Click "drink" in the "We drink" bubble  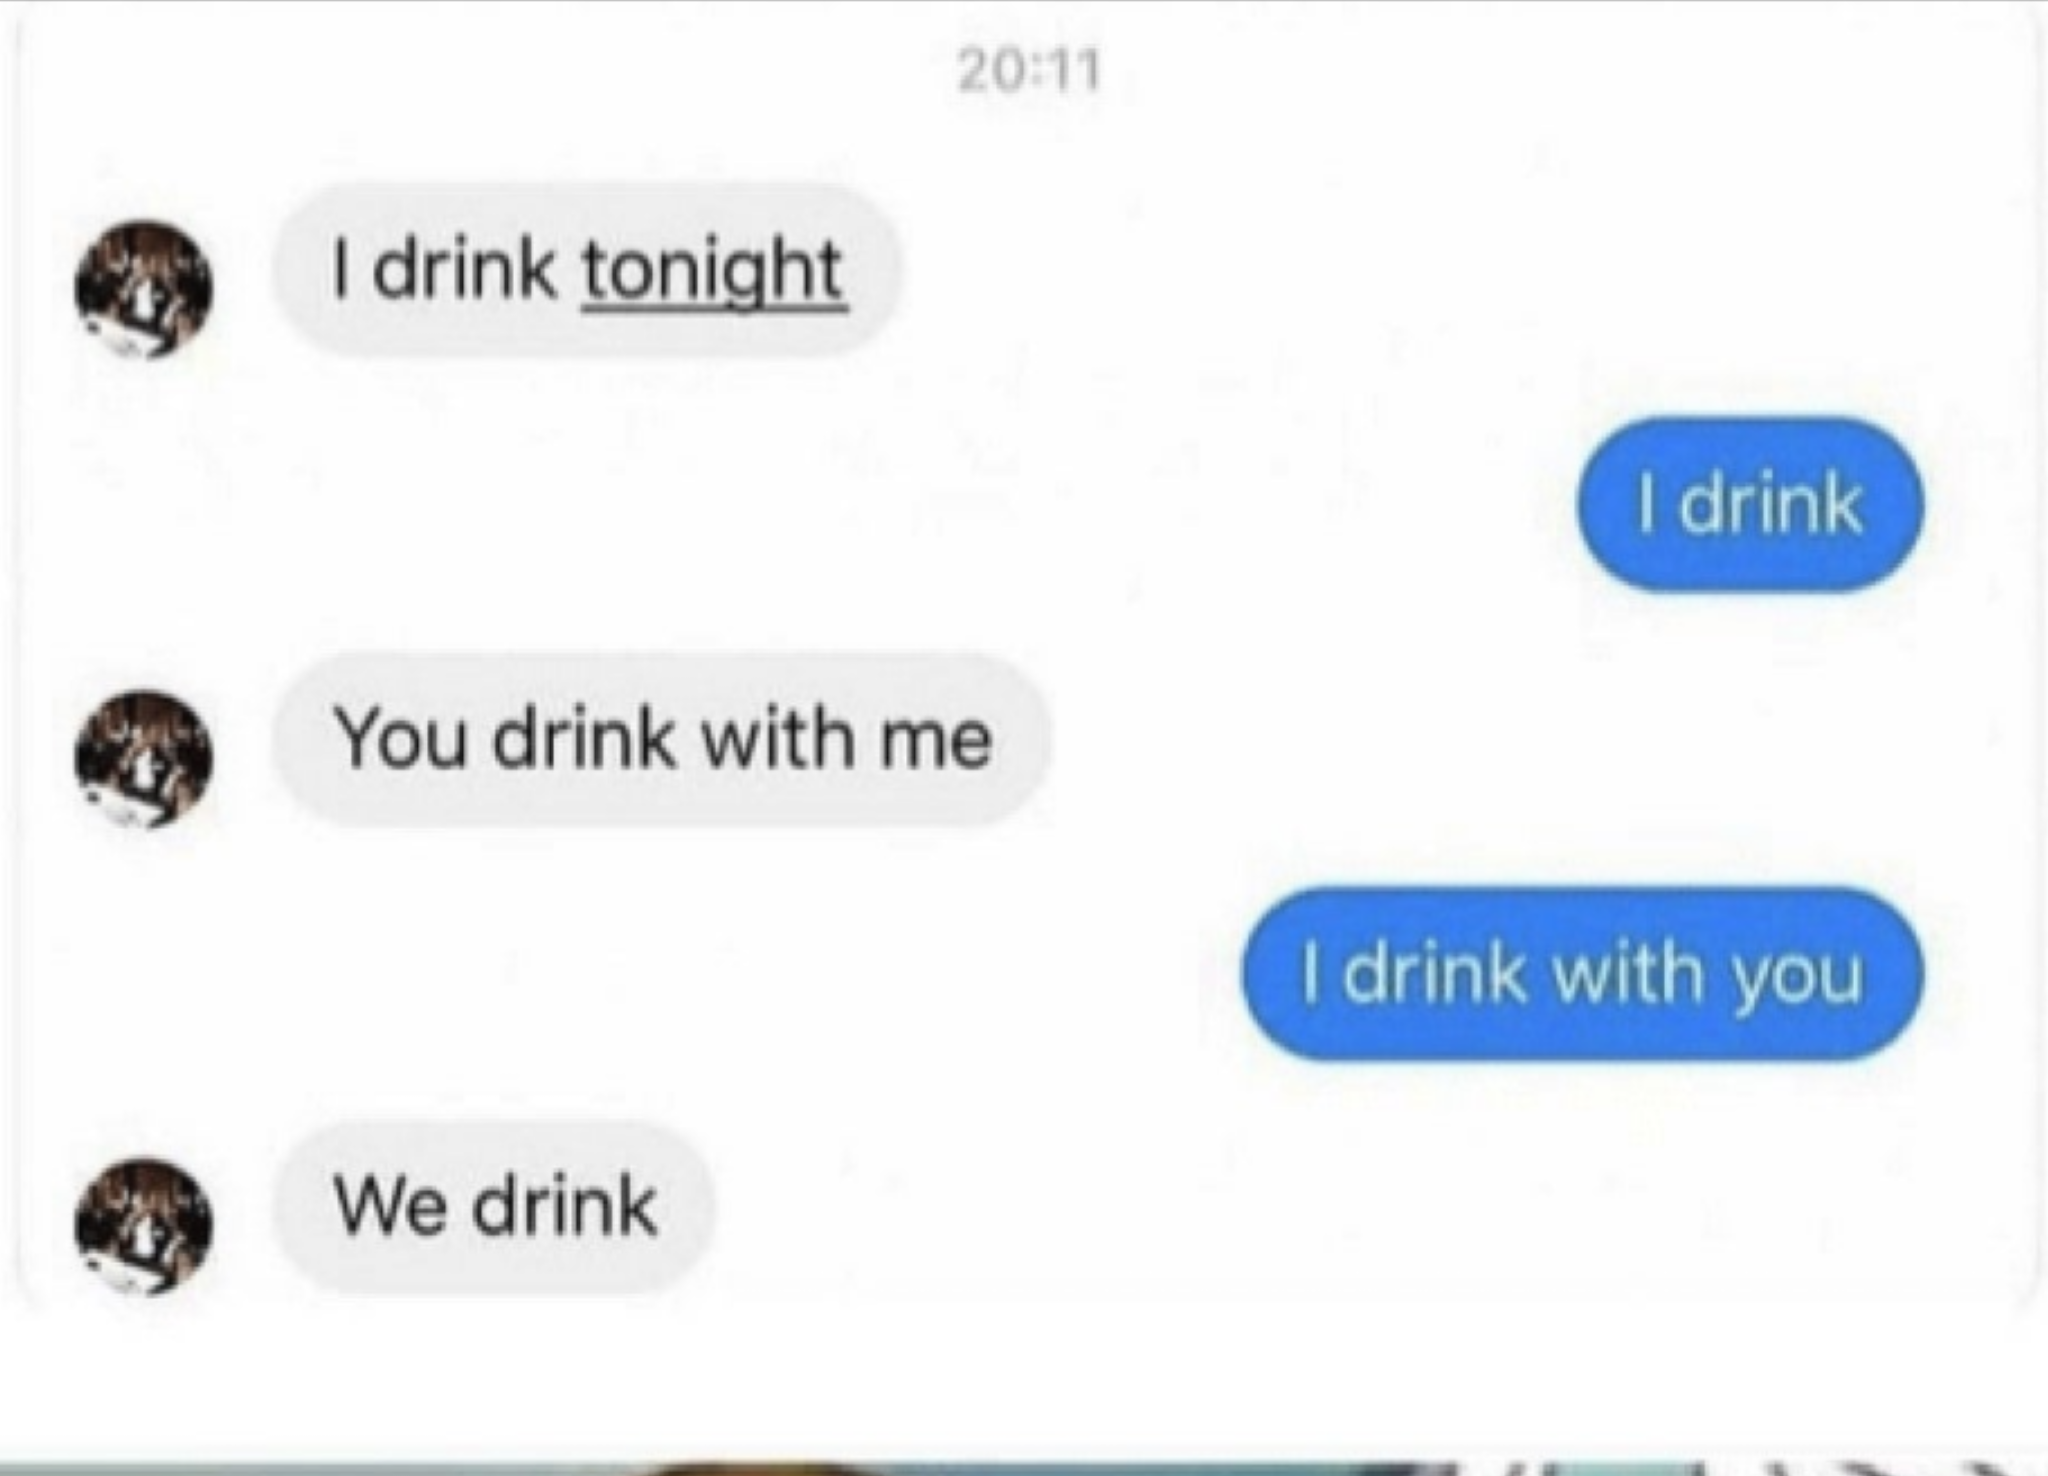pos(565,1205)
